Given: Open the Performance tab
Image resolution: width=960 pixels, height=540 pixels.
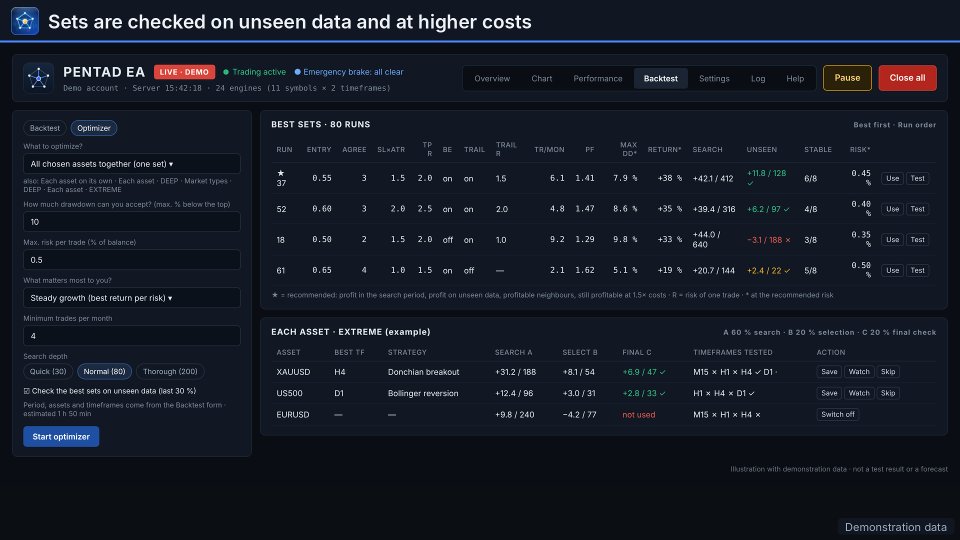Looking at the screenshot, I should (x=598, y=78).
